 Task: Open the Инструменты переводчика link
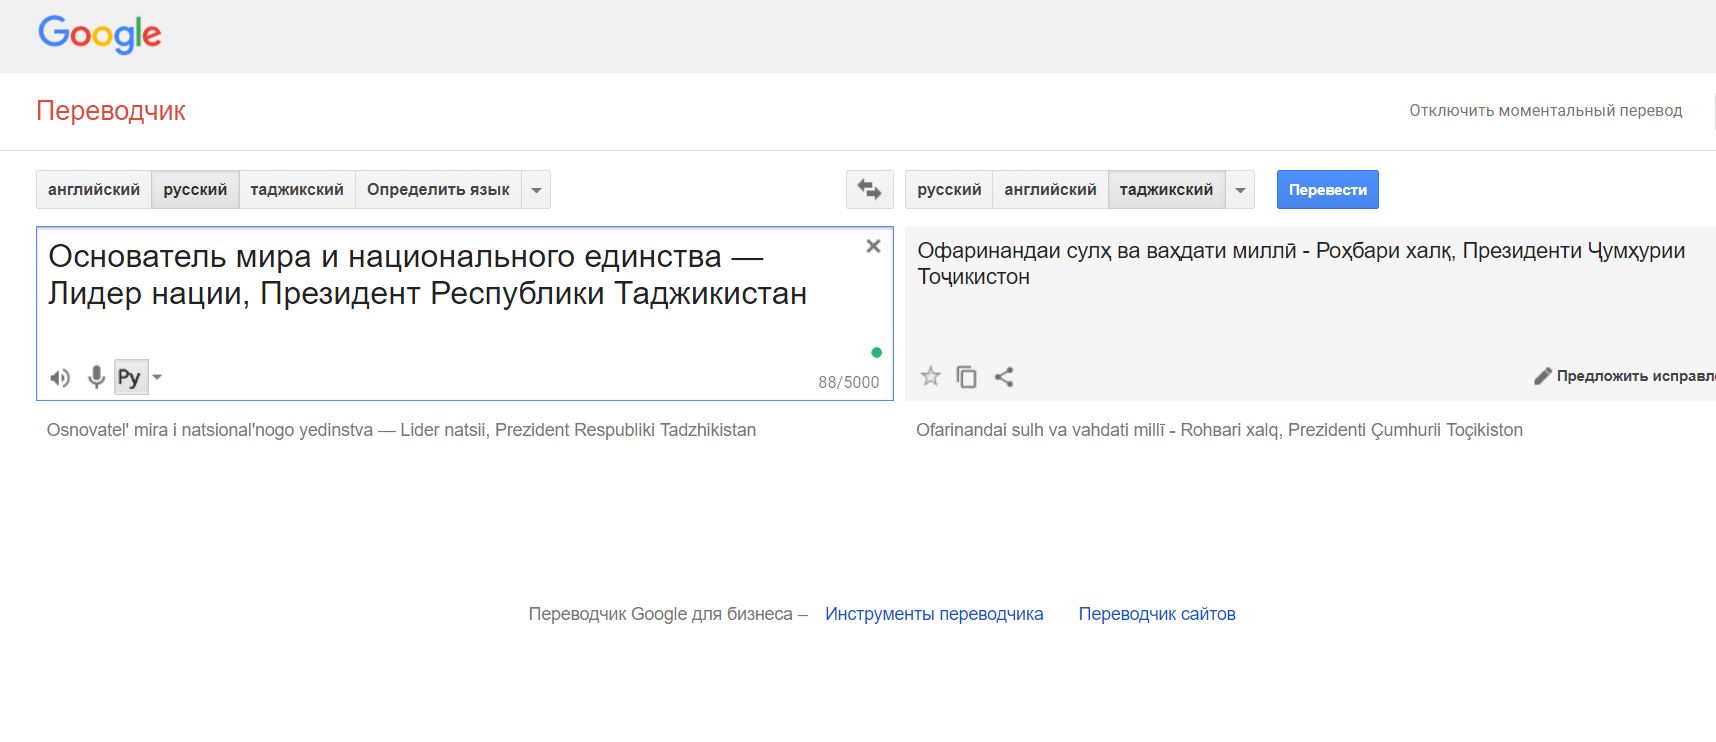[933, 614]
